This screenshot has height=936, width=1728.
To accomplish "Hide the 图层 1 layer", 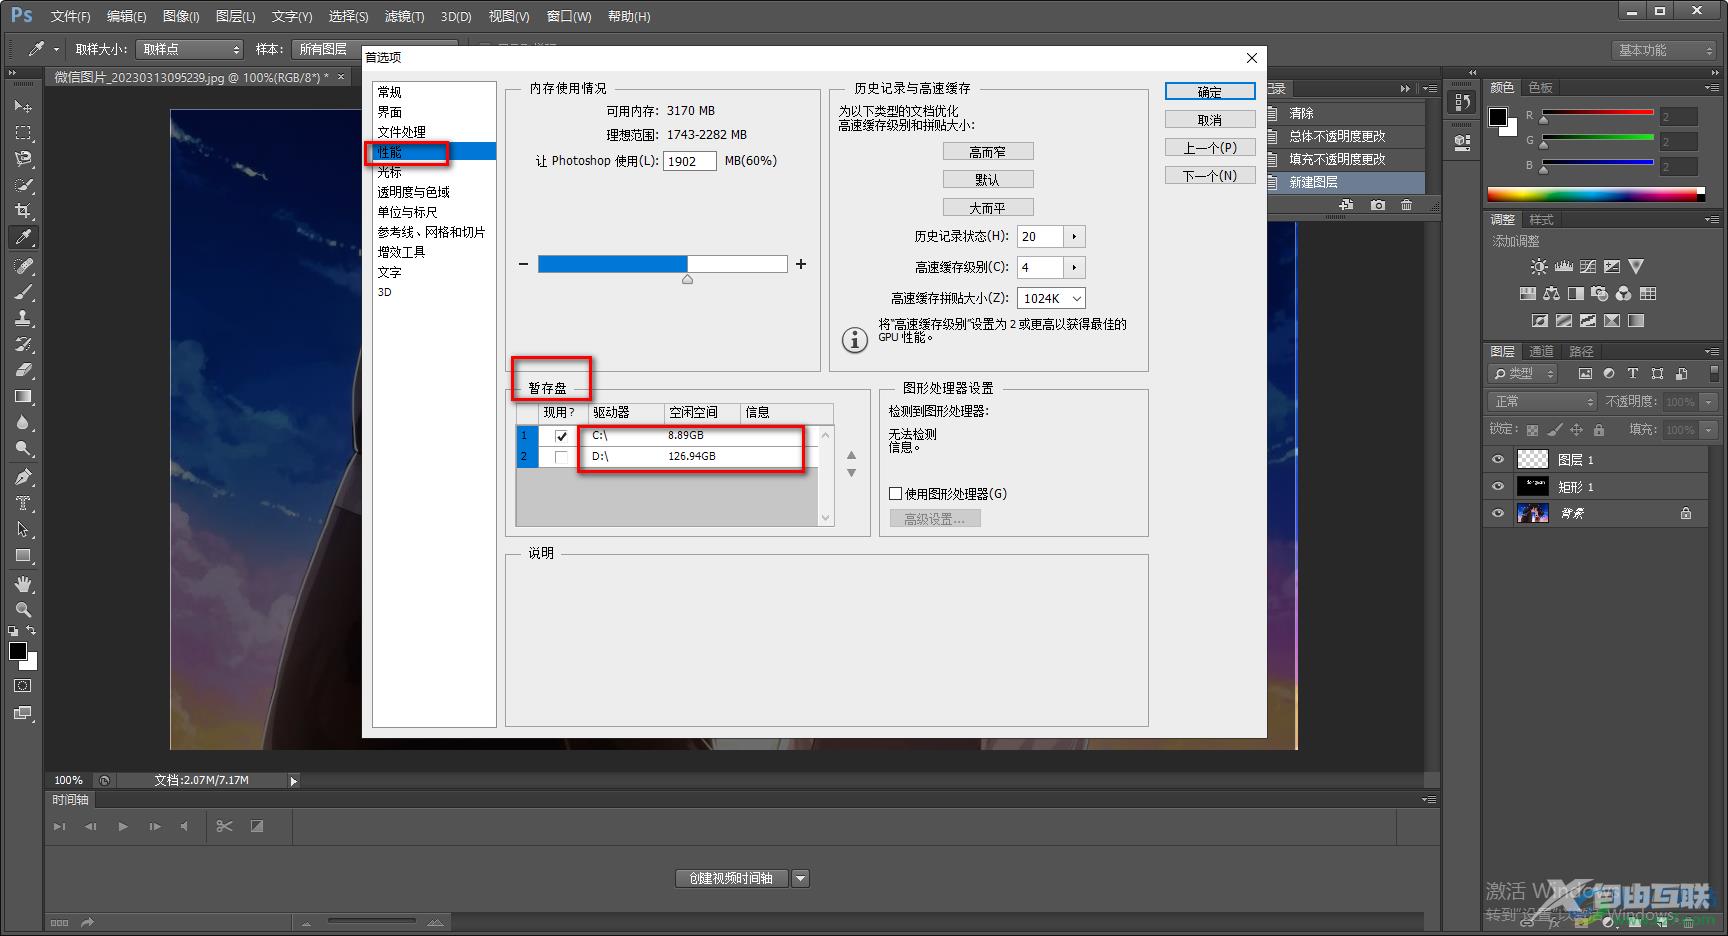I will point(1497,460).
